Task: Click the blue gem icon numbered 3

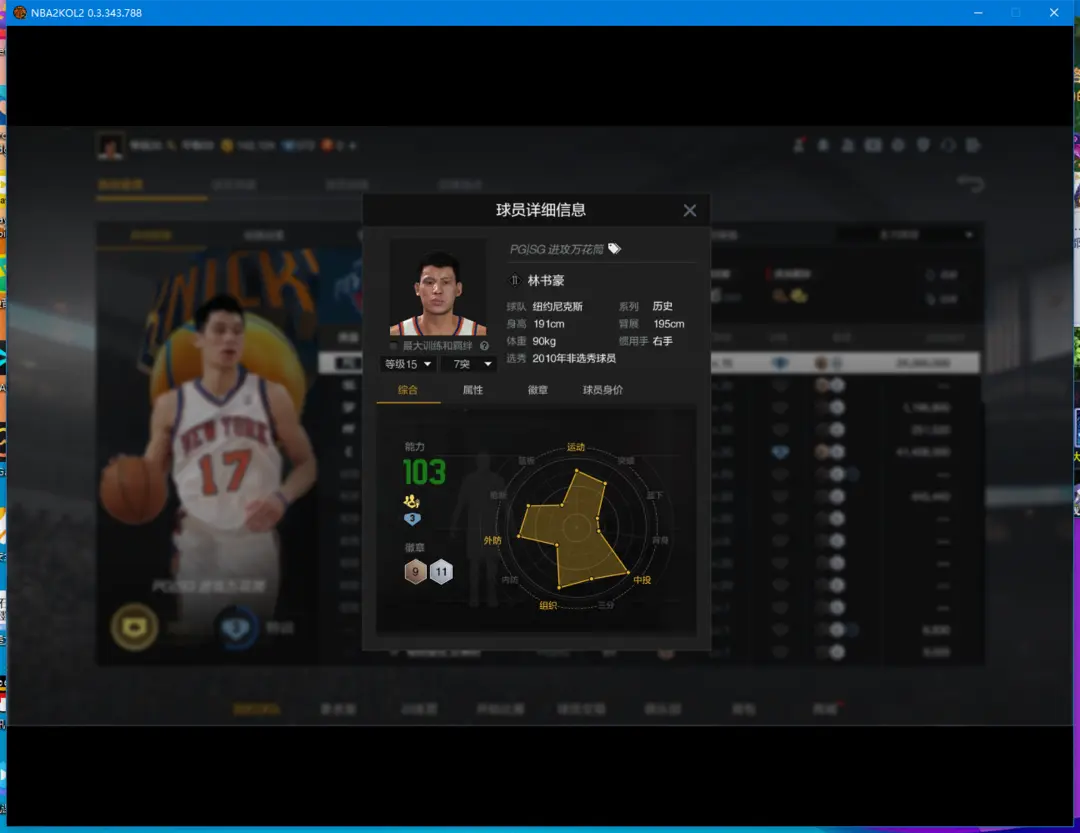Action: click(412, 519)
